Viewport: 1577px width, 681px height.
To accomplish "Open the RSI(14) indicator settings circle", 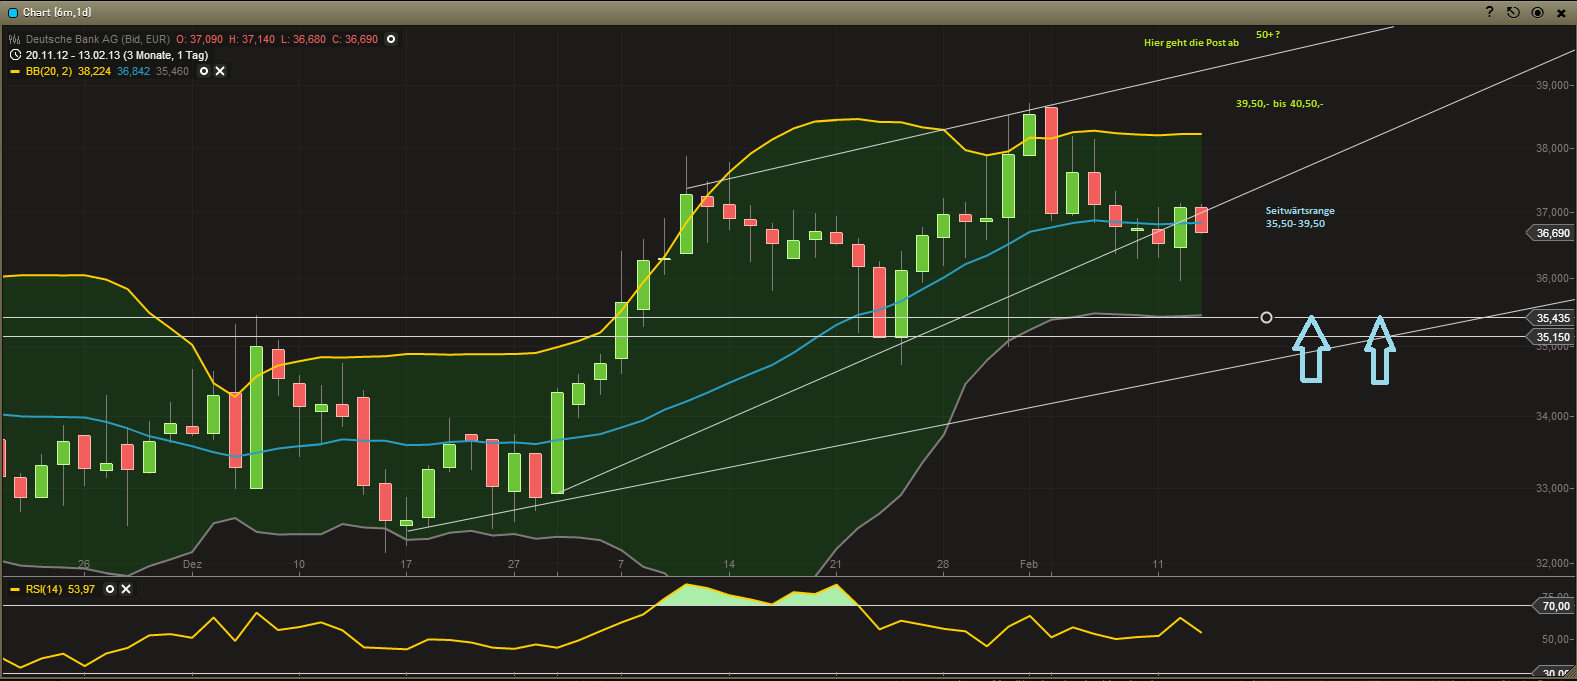I will [110, 589].
